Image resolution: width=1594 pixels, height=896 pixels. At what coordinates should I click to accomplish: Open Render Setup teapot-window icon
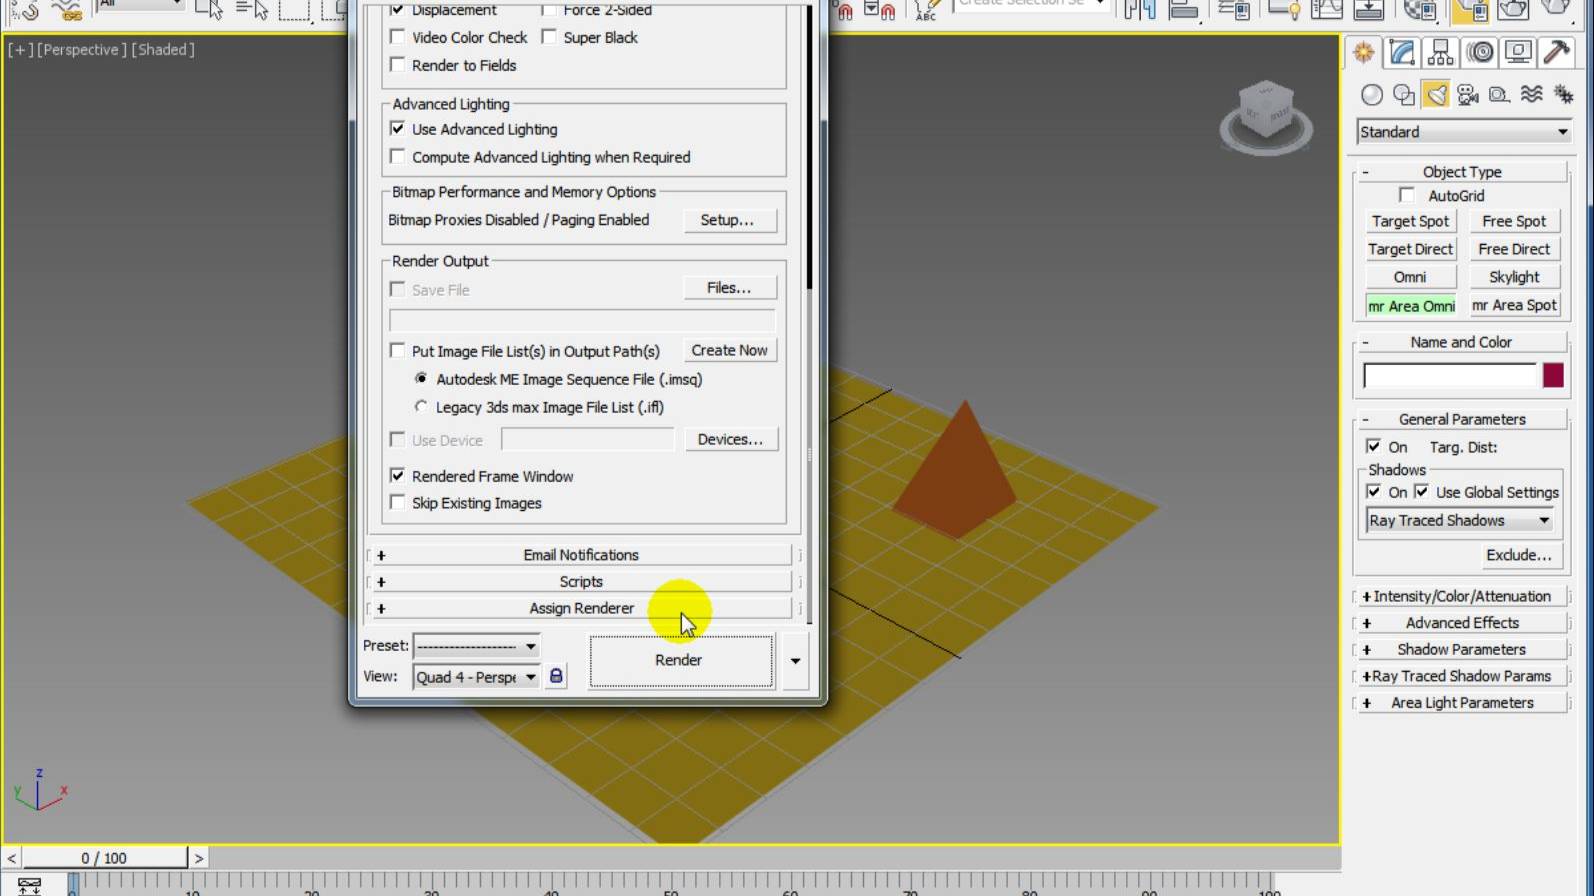(1469, 10)
